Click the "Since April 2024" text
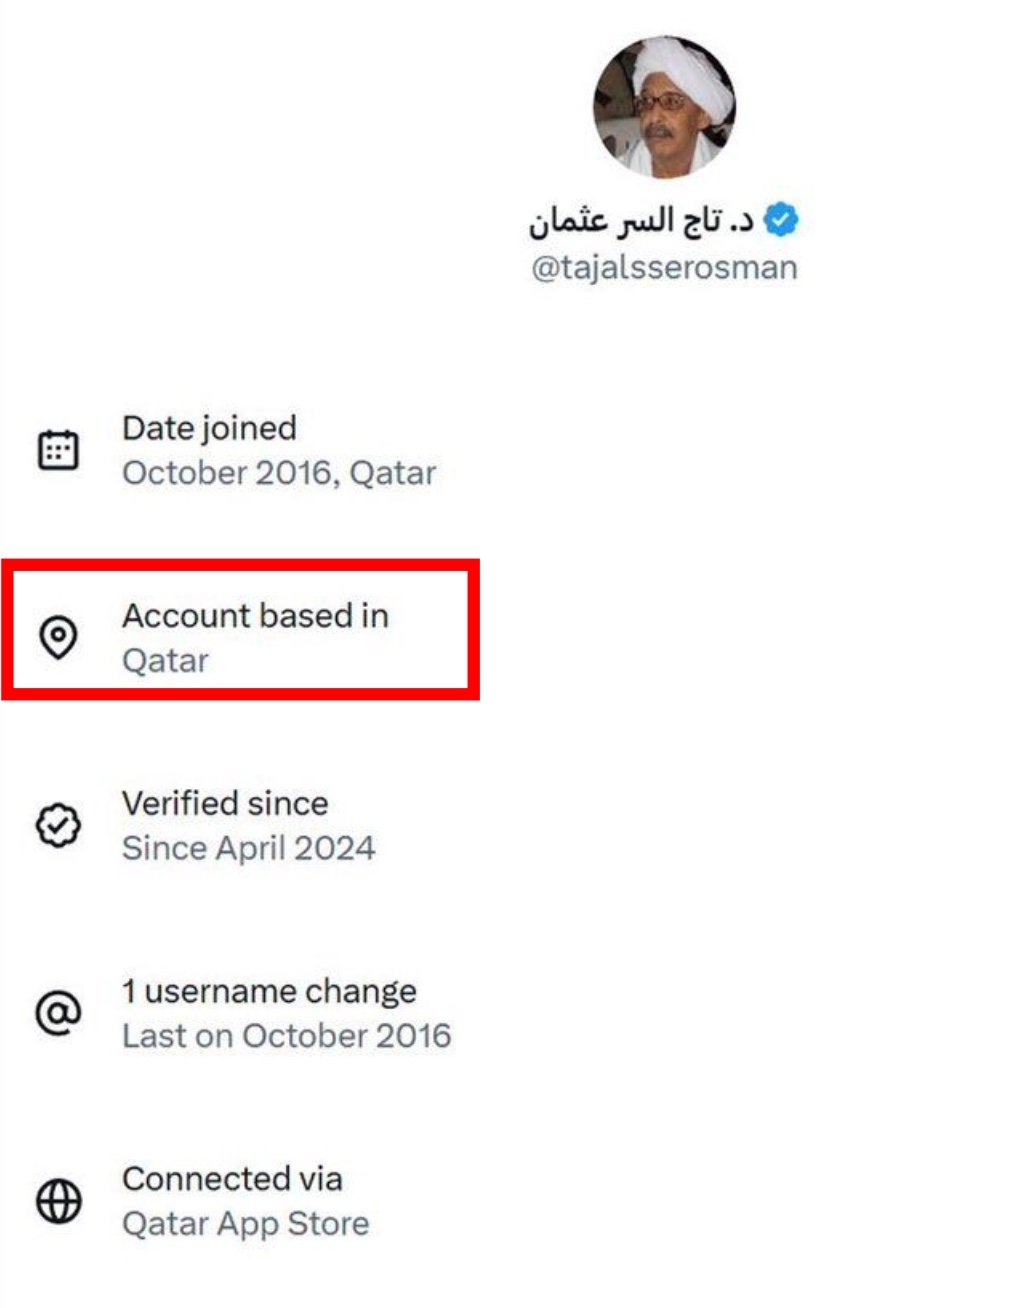This screenshot has height=1308, width=1028. click(x=248, y=849)
